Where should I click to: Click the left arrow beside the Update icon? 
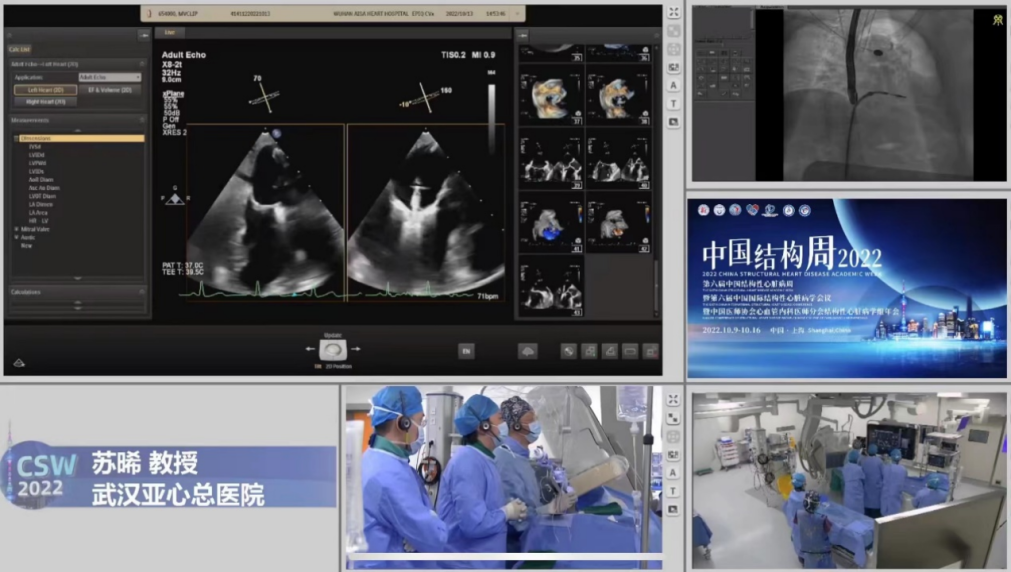pos(310,349)
